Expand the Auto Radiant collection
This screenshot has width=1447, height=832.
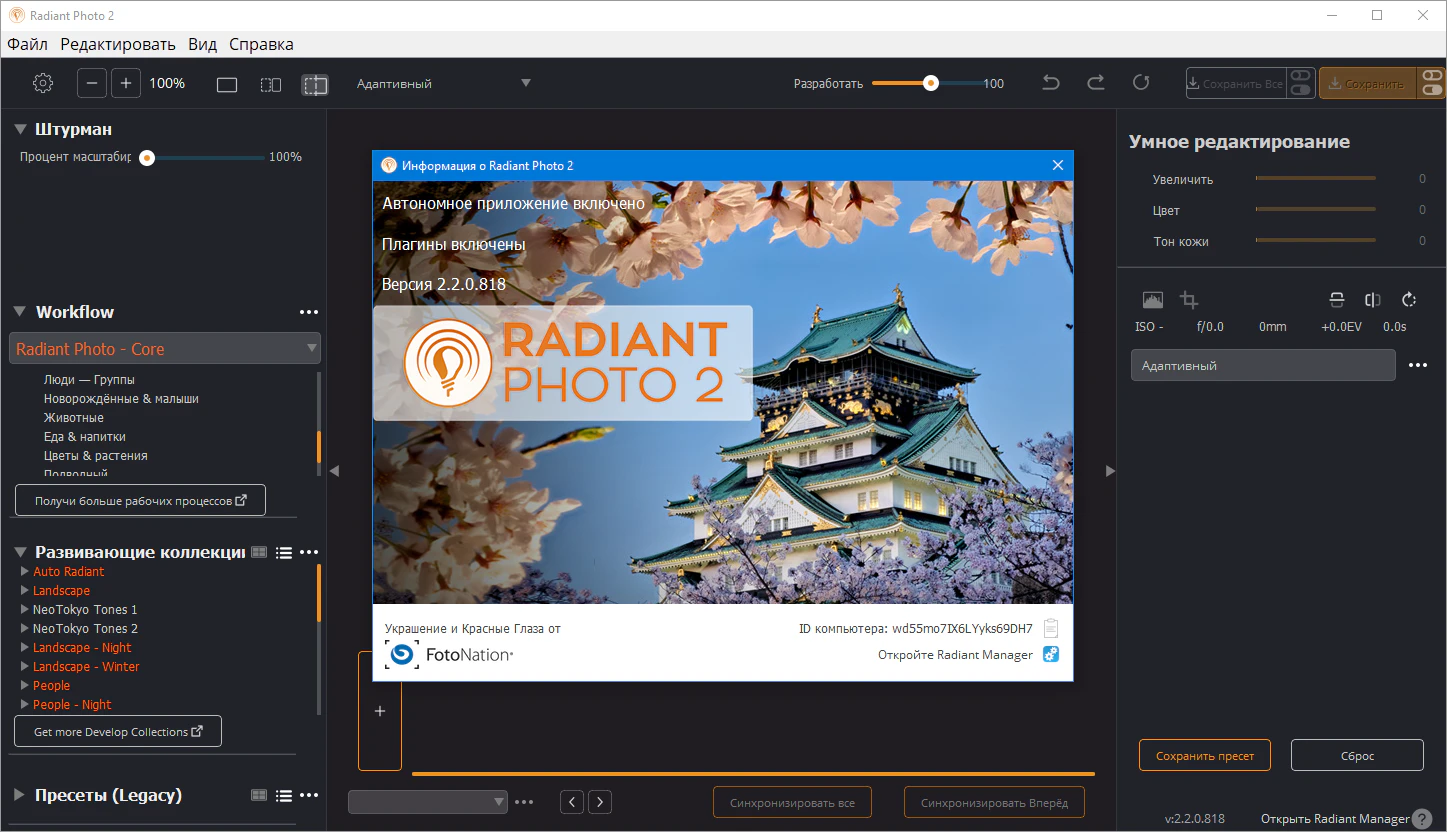pyautogui.click(x=25, y=572)
